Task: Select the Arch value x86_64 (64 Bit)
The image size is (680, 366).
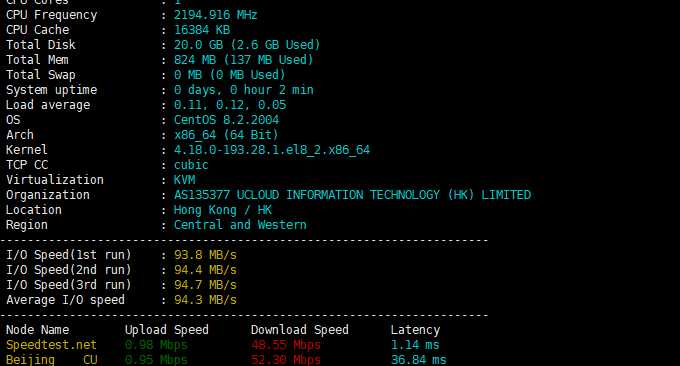Action: click(226, 135)
